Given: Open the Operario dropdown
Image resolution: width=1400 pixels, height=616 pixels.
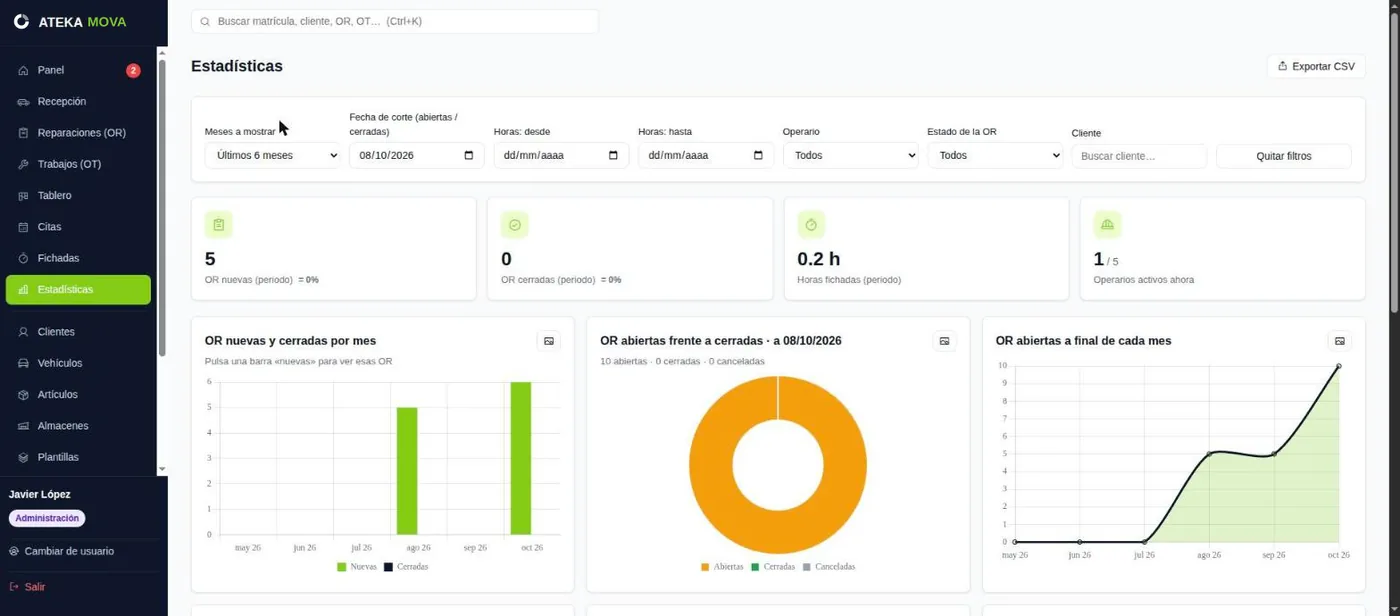Looking at the screenshot, I should click(x=850, y=155).
